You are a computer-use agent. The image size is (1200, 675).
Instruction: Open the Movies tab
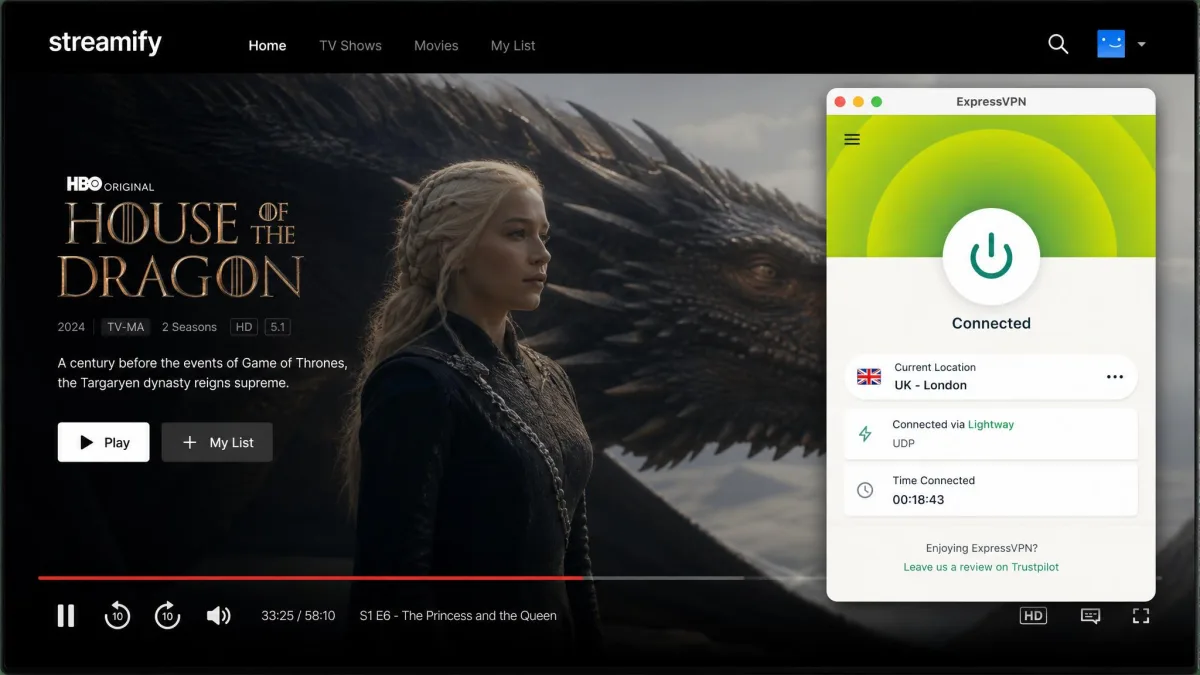[436, 45]
